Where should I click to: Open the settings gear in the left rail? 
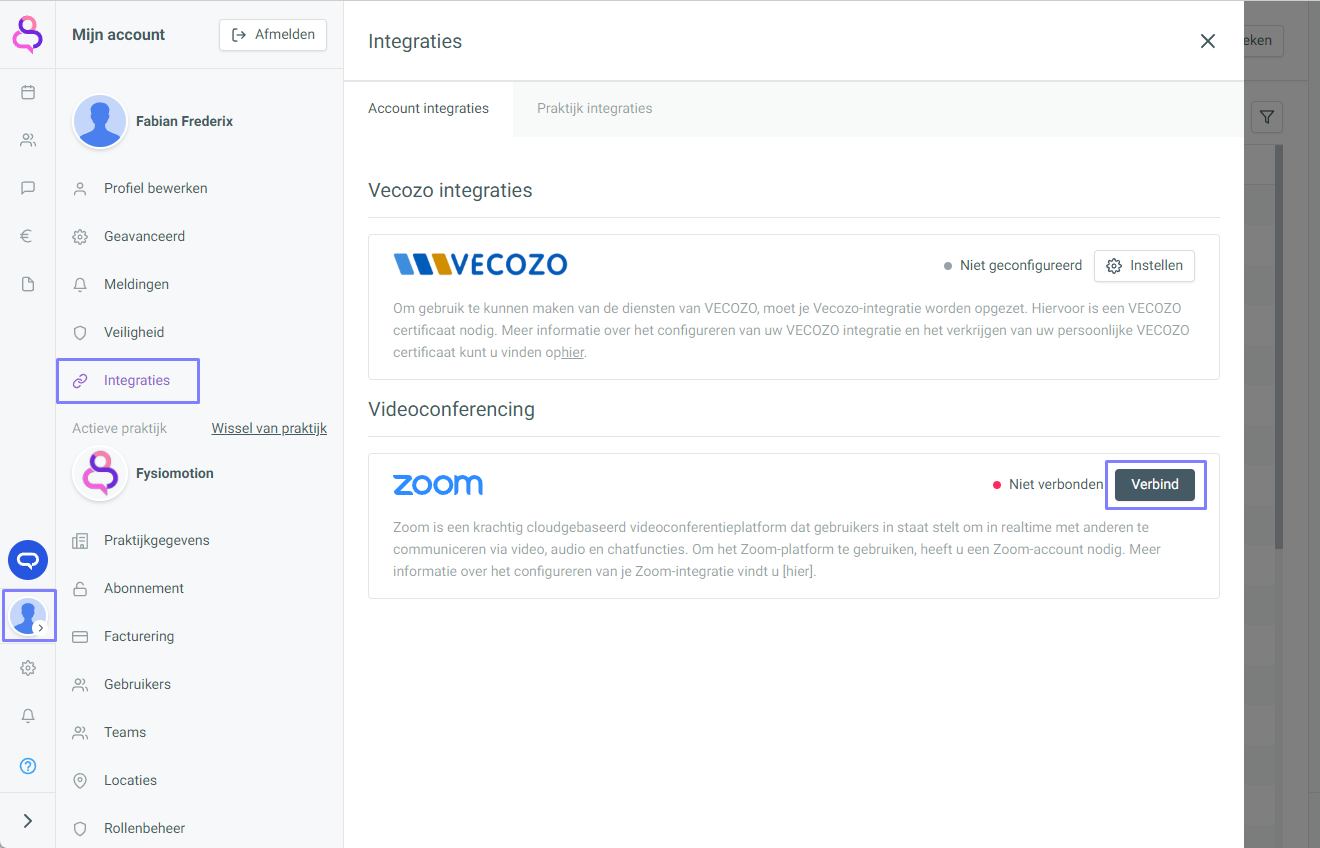(x=28, y=668)
